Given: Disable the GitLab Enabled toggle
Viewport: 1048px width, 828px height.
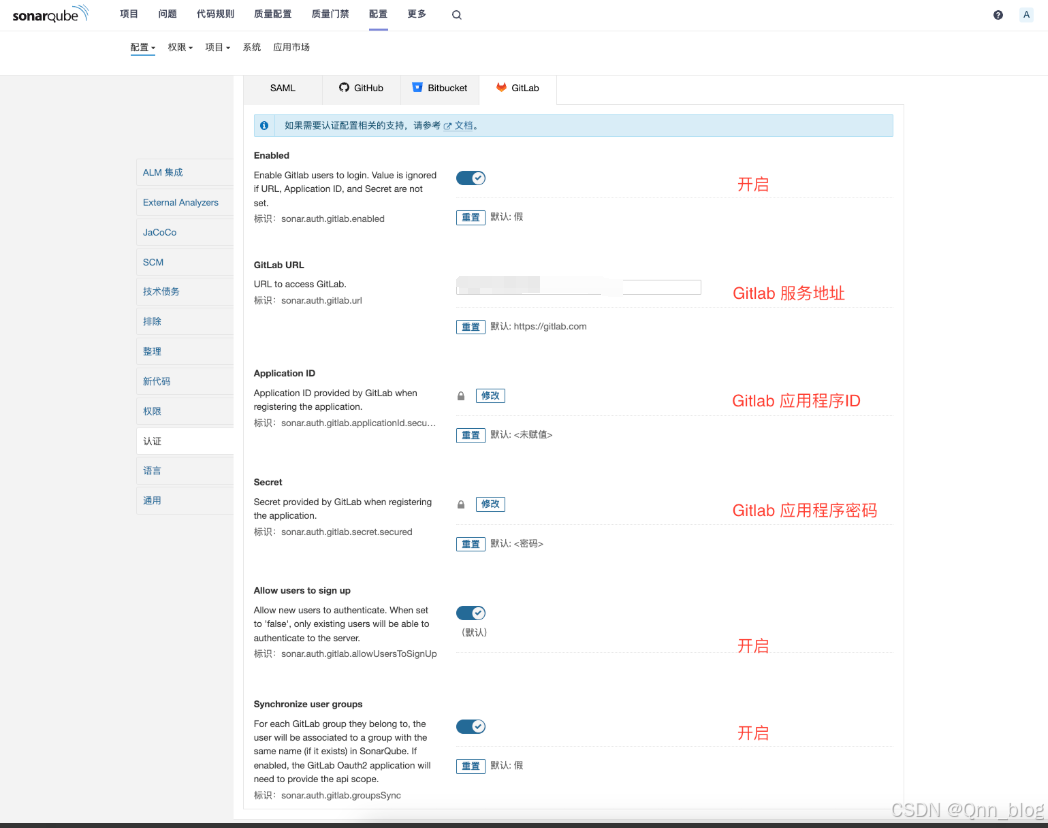Looking at the screenshot, I should 470,177.
